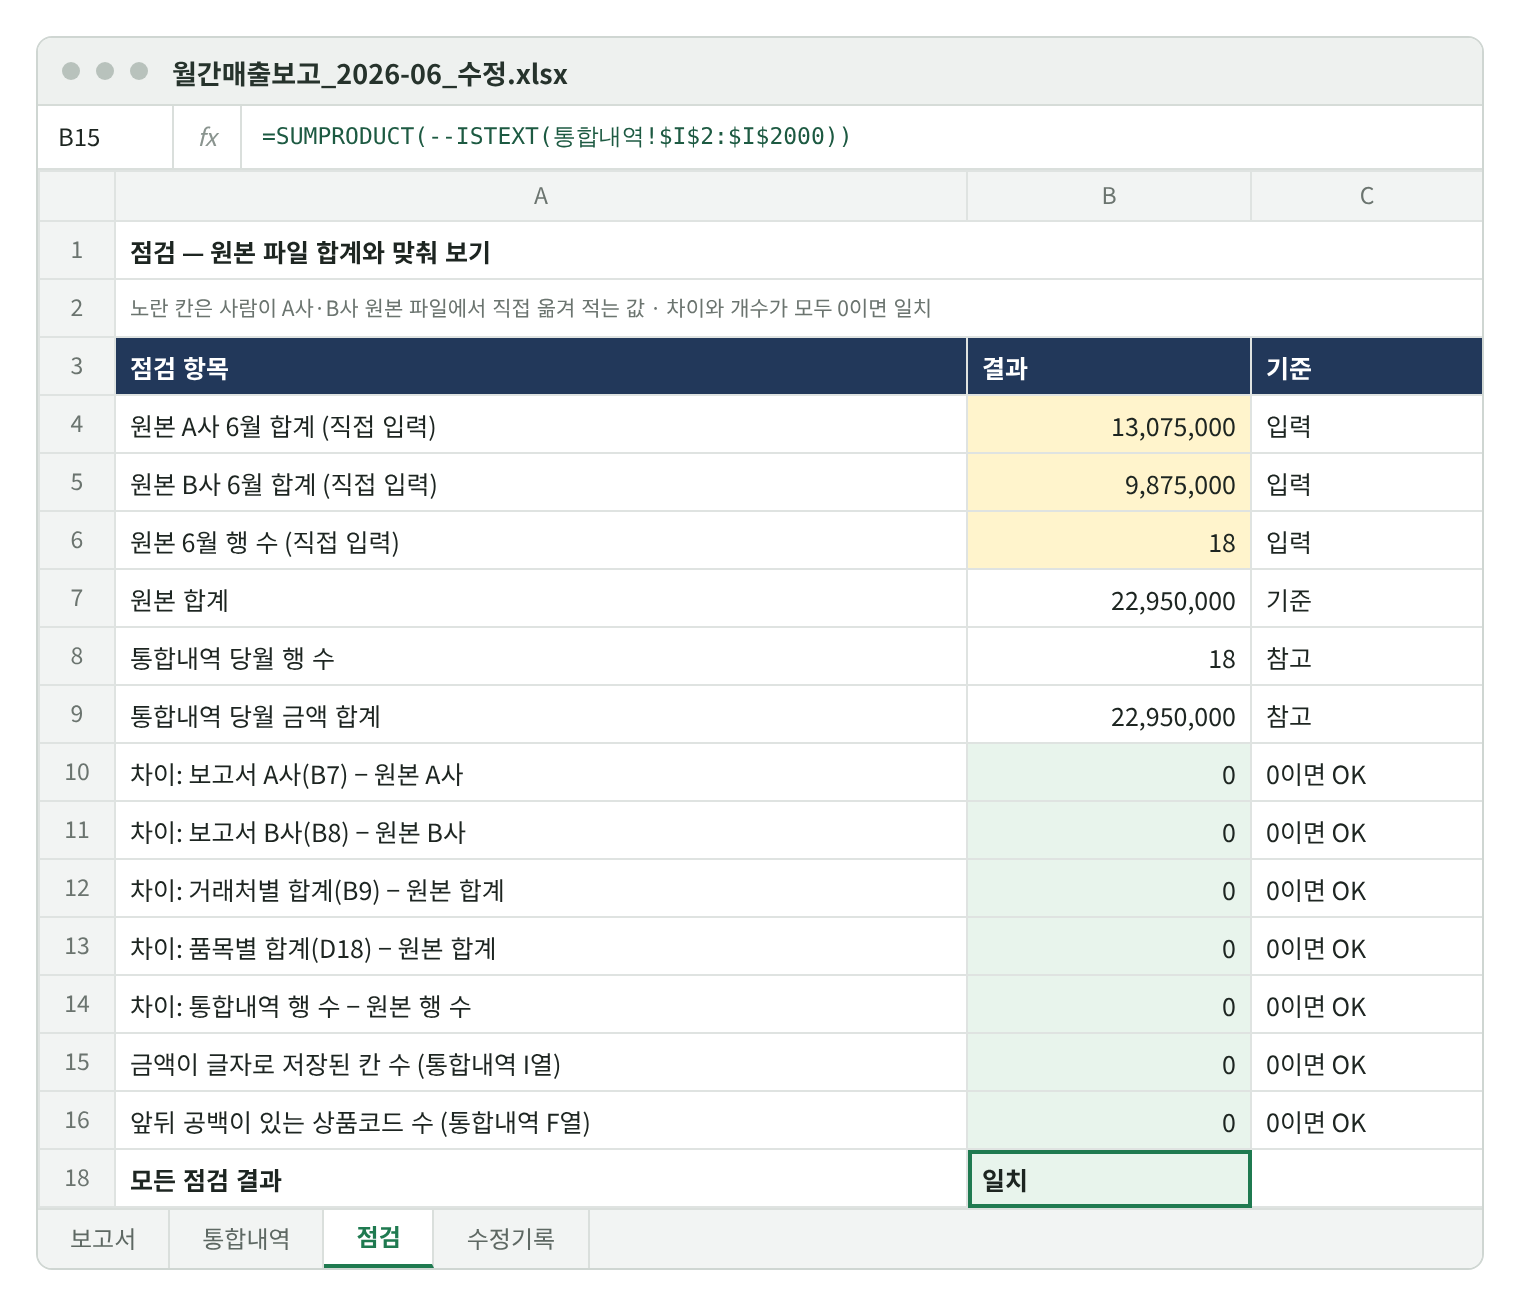Click 차이: 거래처별 합계(B9) label
Image resolution: width=1520 pixels, height=1306 pixels.
click(x=317, y=890)
